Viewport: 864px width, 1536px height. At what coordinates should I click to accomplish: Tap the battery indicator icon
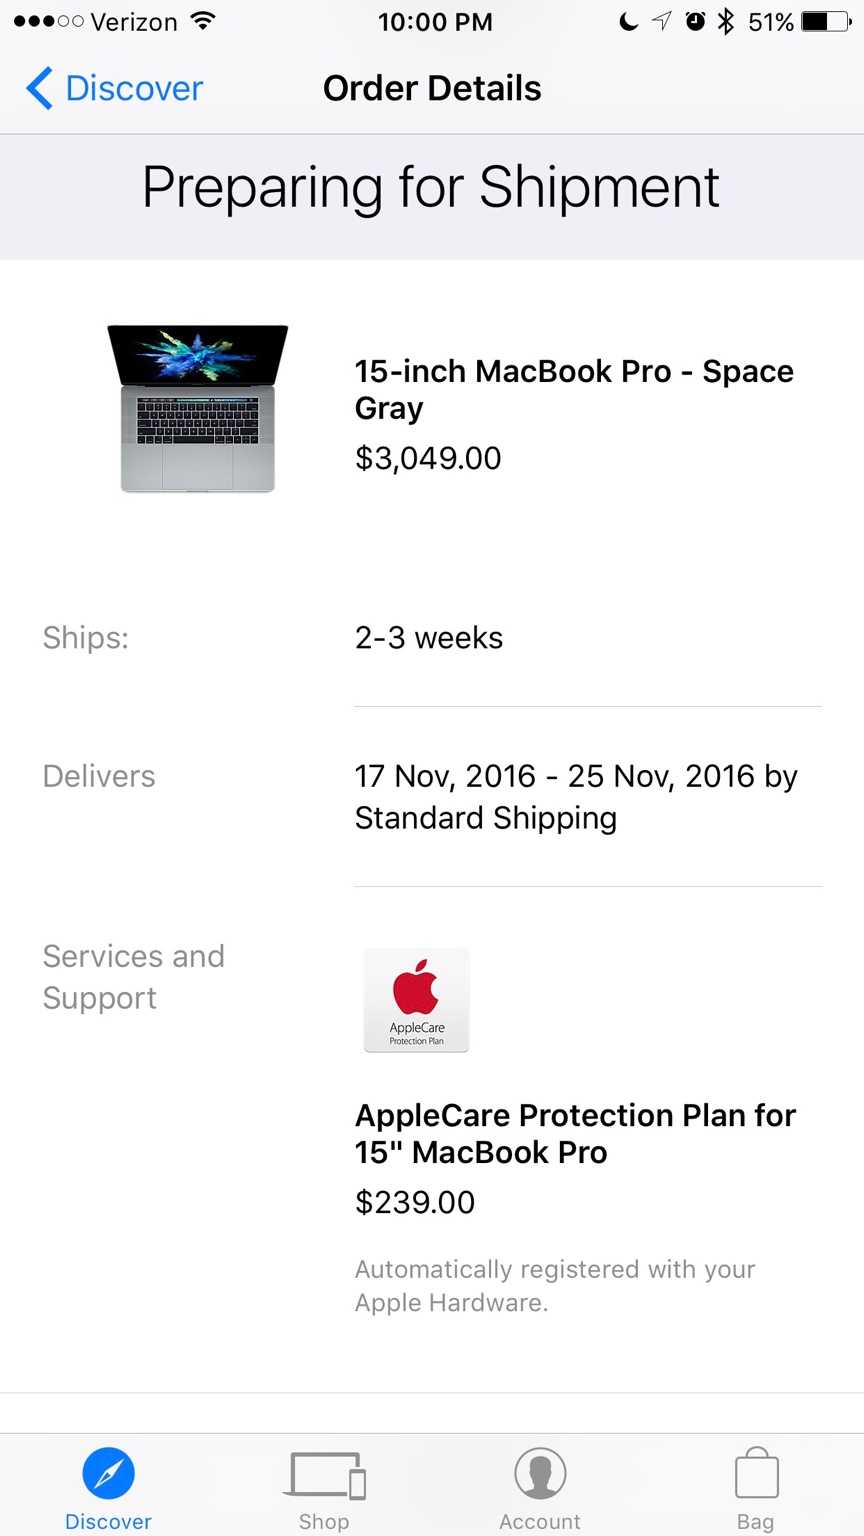[x=826, y=21]
